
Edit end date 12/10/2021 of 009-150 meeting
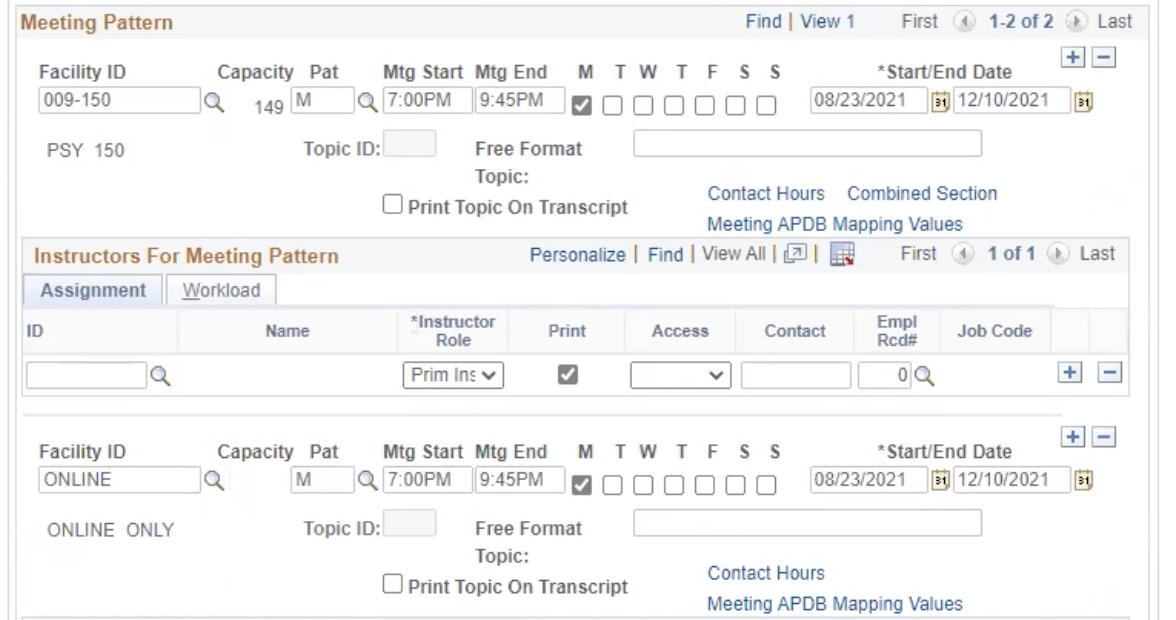[1012, 100]
